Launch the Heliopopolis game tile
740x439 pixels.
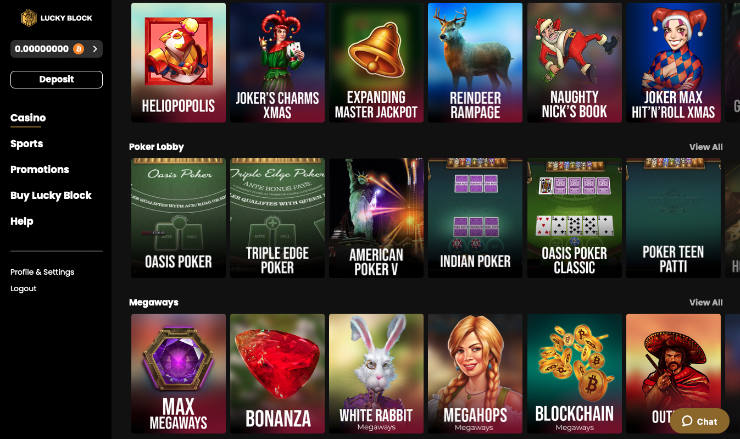tap(178, 63)
